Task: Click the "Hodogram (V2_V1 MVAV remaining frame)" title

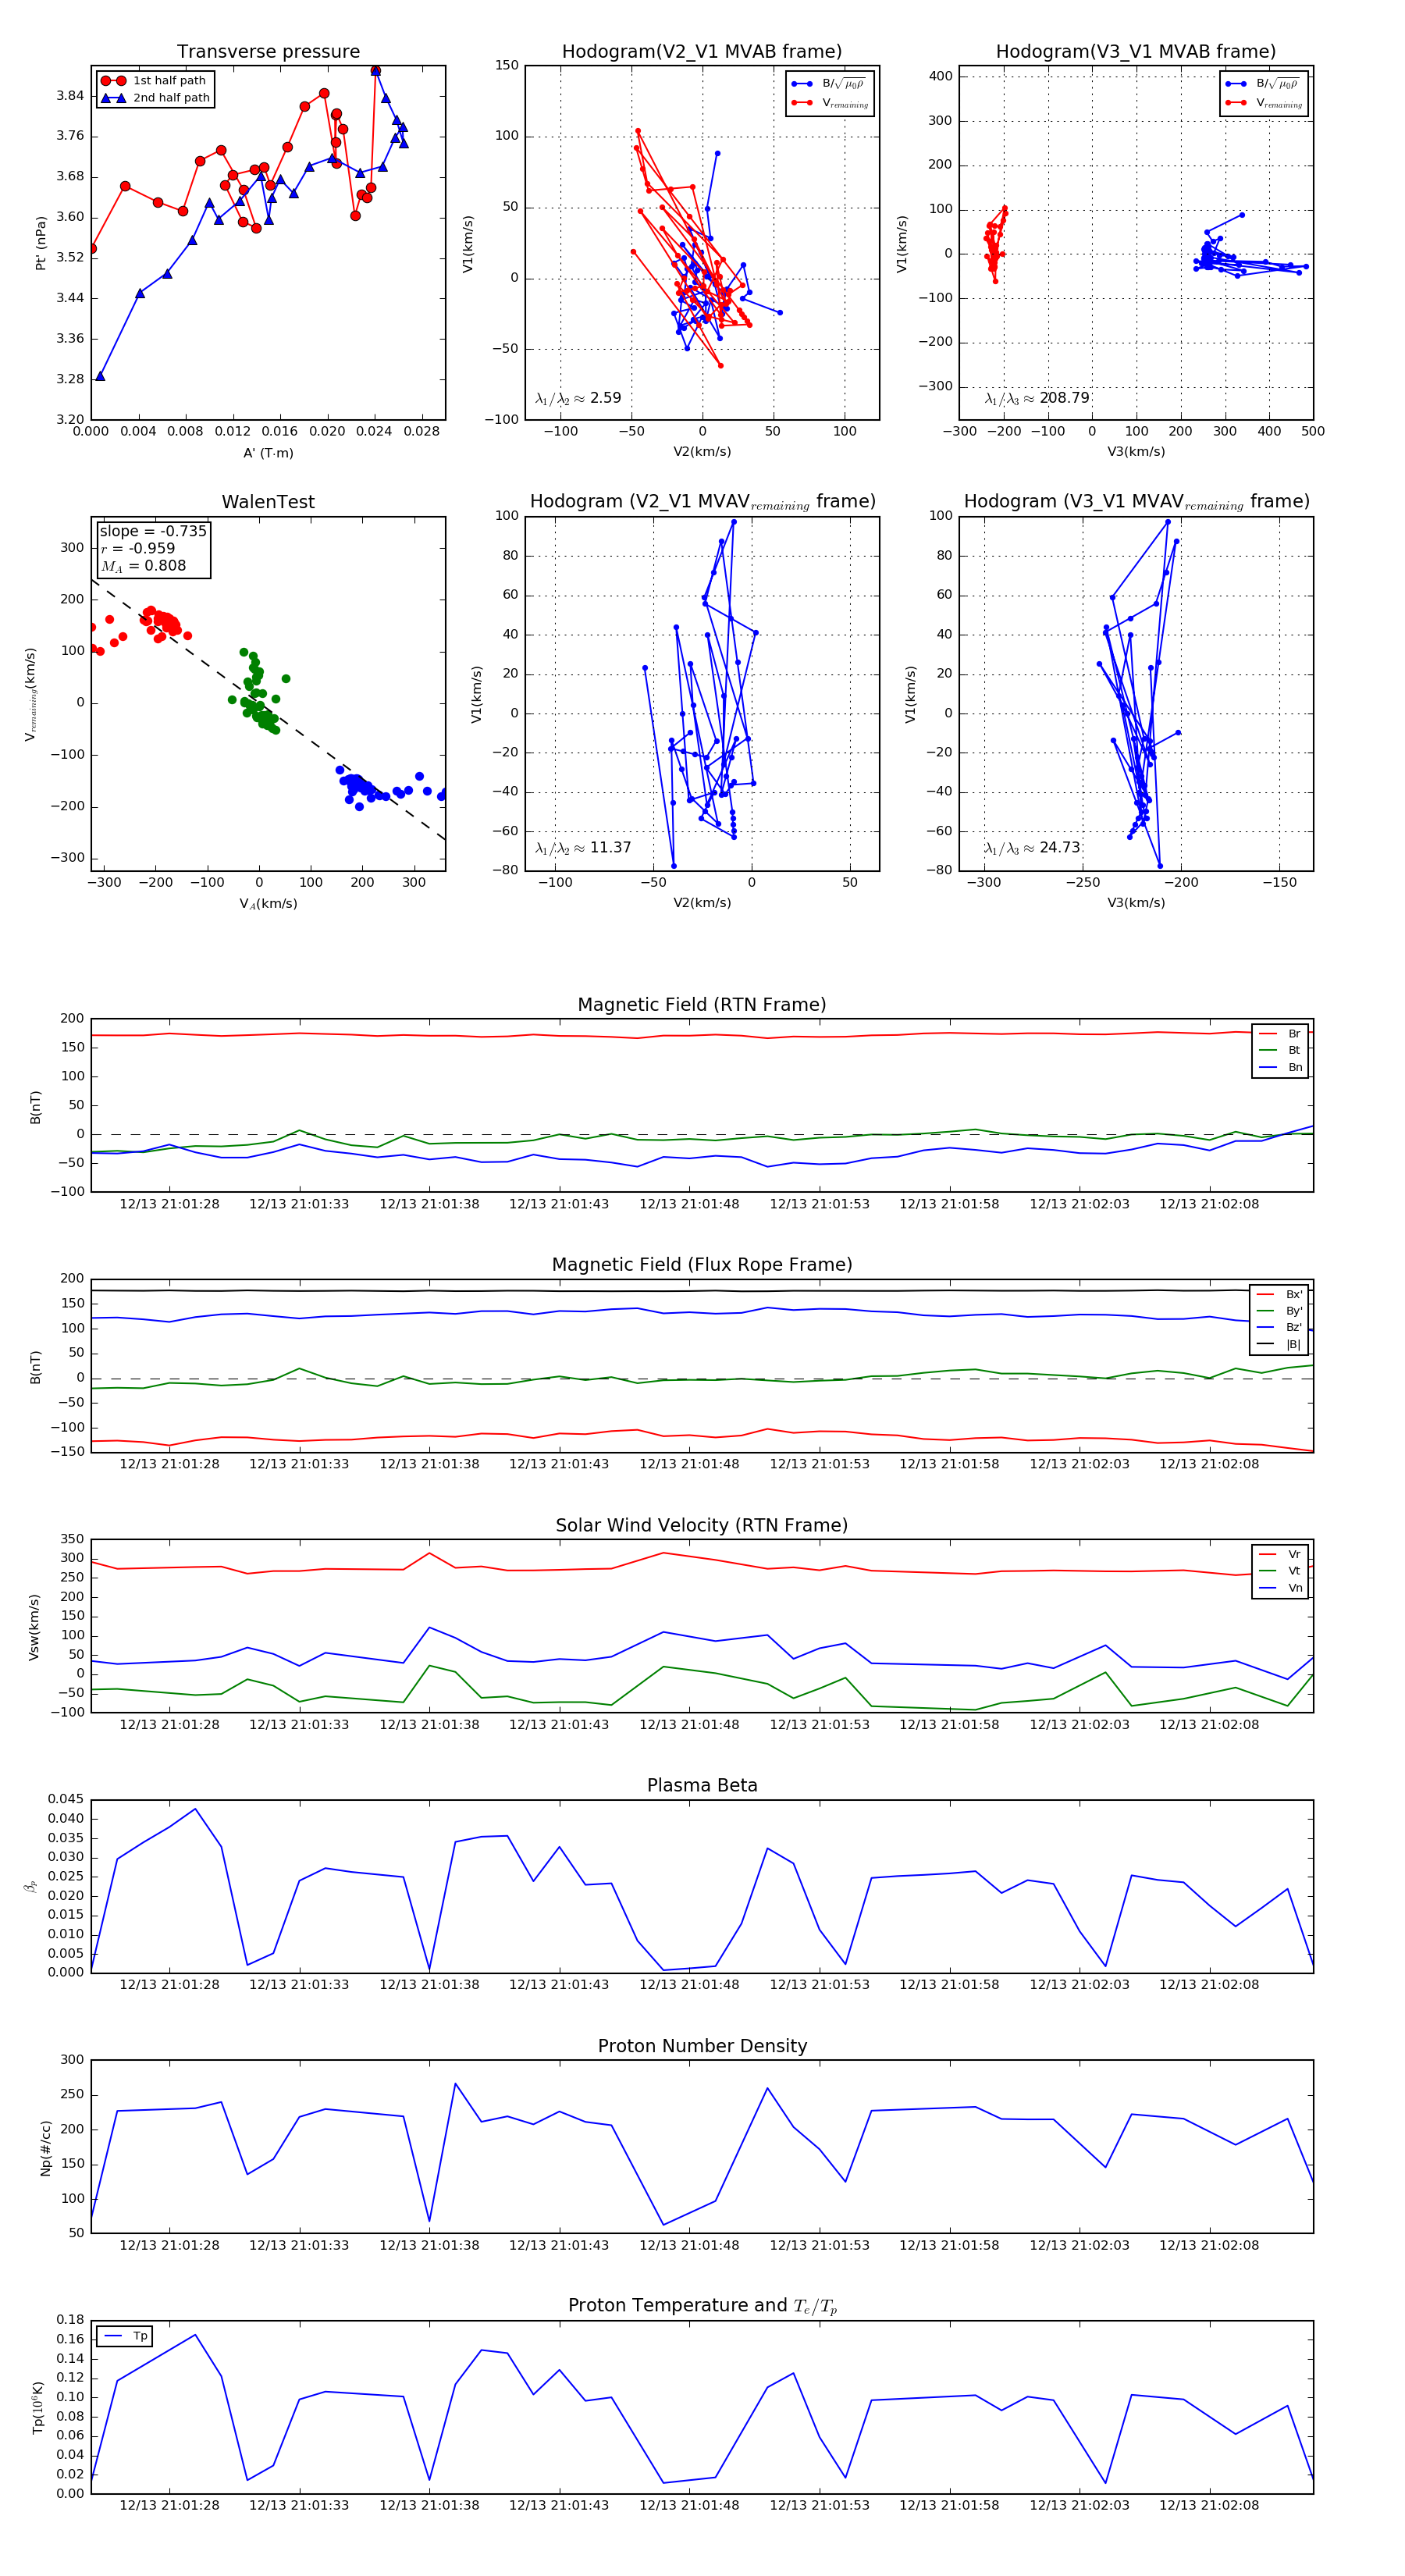Action: (x=702, y=502)
